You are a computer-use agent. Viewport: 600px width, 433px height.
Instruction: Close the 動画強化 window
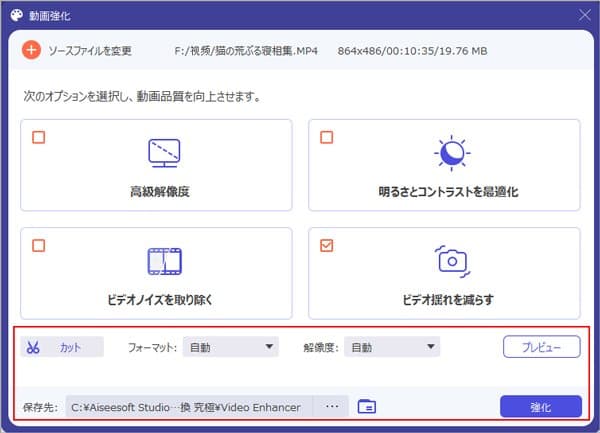coord(585,15)
